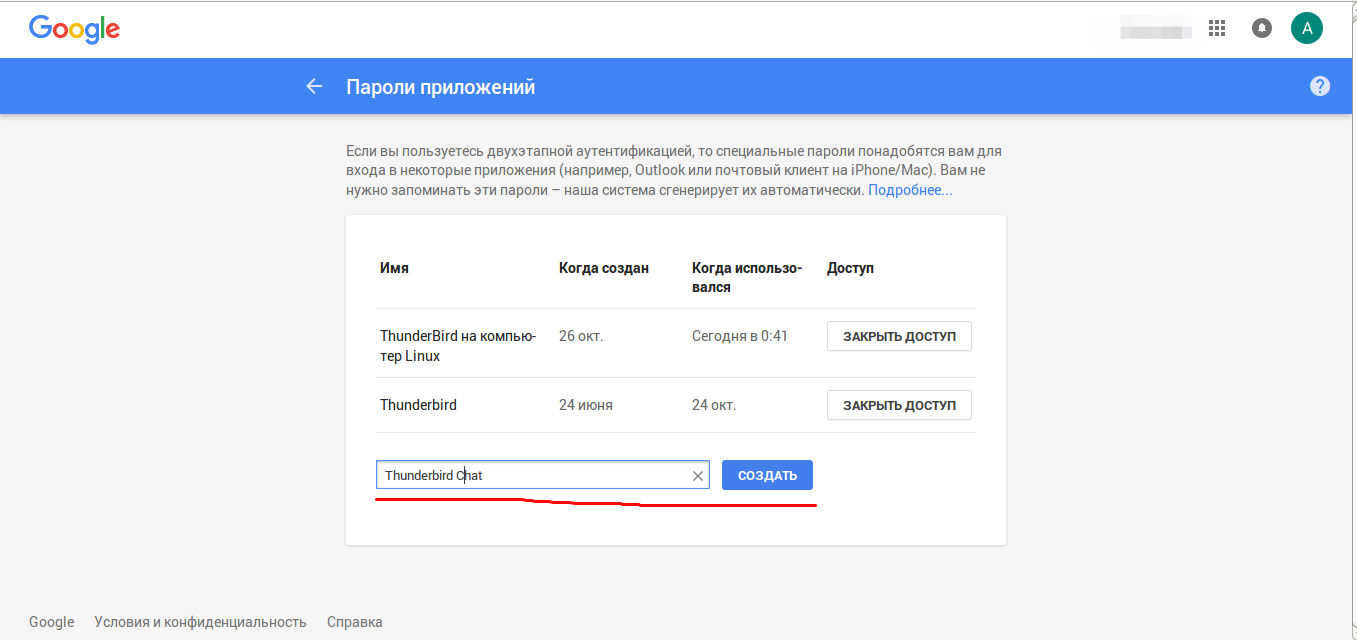Follow the "Подробнее..." link

[910, 190]
